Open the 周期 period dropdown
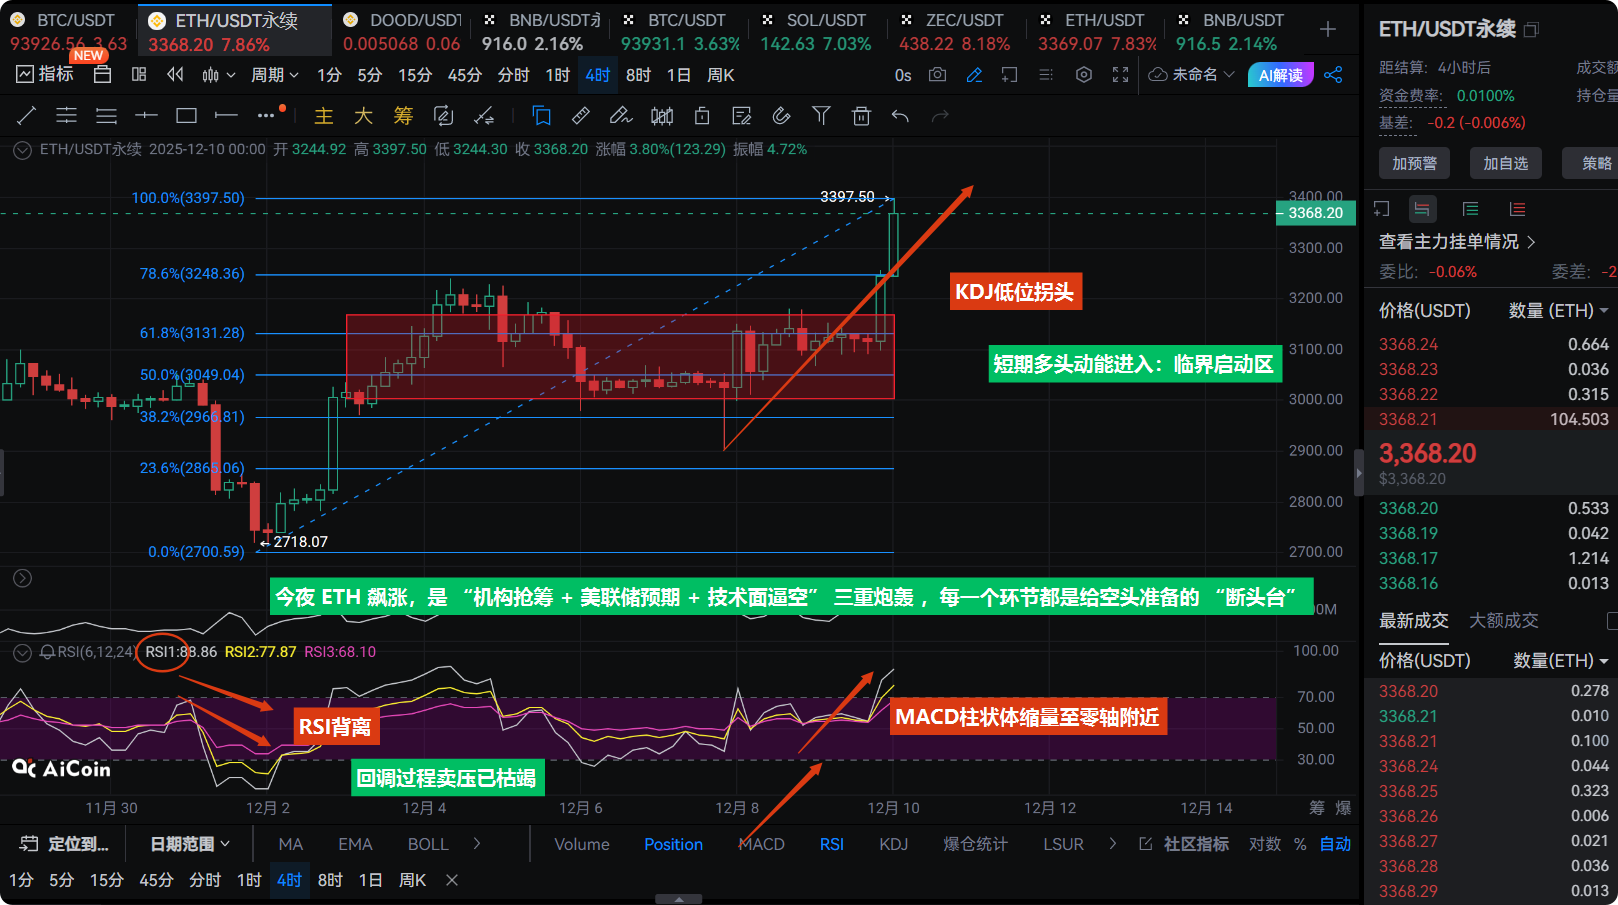 [274, 75]
